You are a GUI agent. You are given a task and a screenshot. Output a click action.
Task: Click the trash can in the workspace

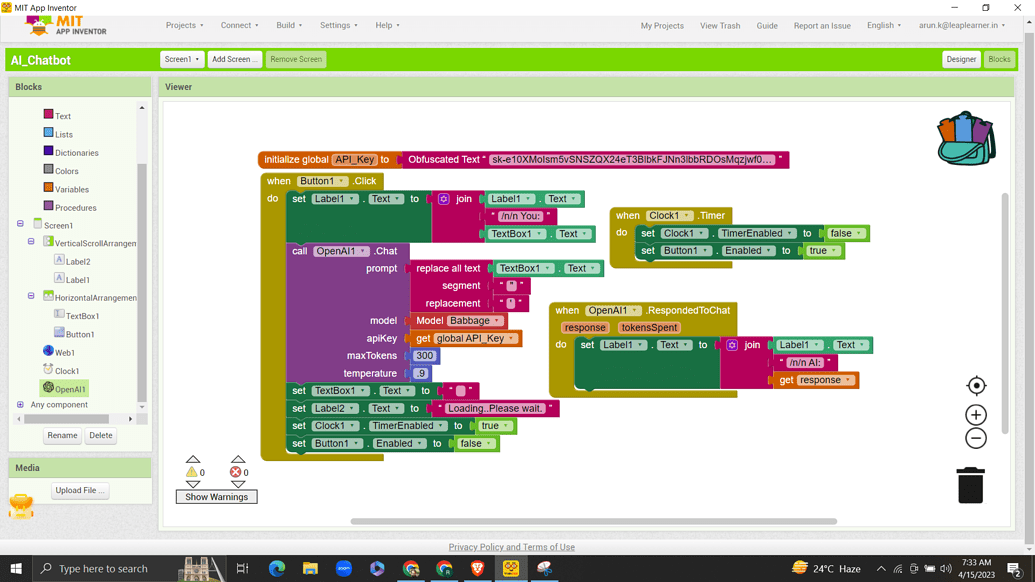coord(970,485)
